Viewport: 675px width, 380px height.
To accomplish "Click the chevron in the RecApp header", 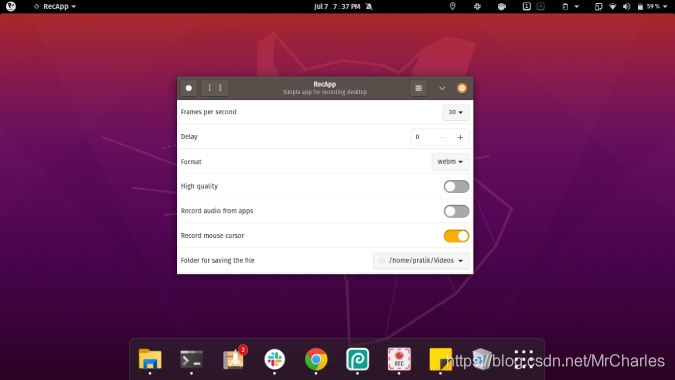I will point(442,88).
